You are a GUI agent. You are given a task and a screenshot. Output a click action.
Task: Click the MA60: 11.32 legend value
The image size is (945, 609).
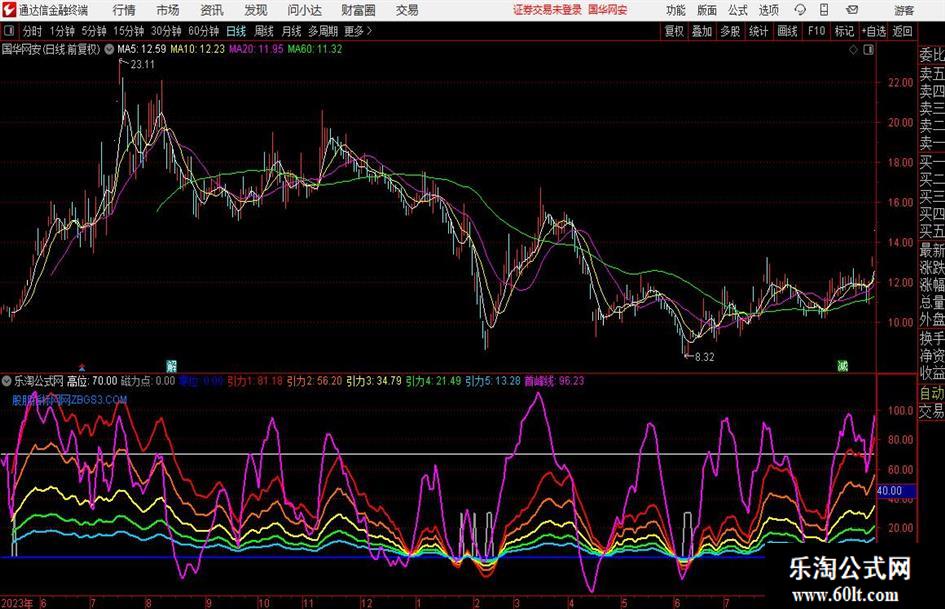click(315, 49)
